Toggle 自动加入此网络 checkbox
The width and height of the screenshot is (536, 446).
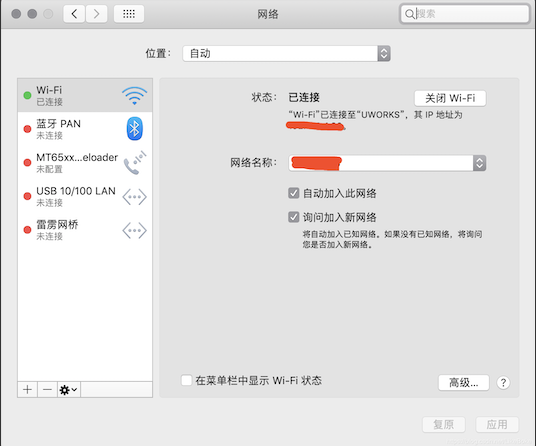click(294, 193)
